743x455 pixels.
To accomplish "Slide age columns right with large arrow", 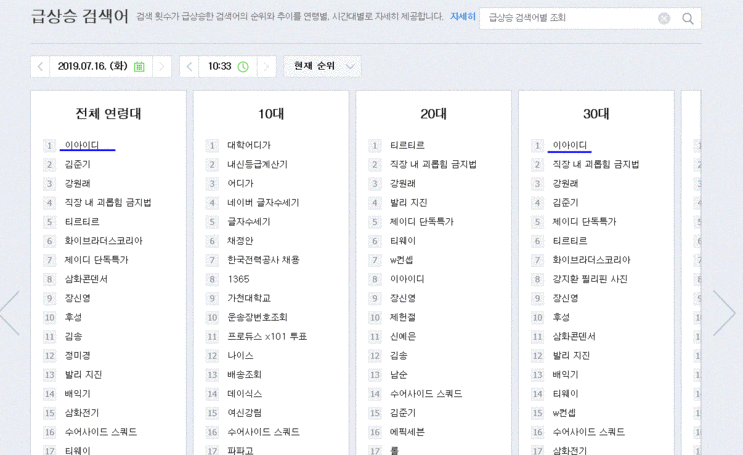I will coord(724,313).
